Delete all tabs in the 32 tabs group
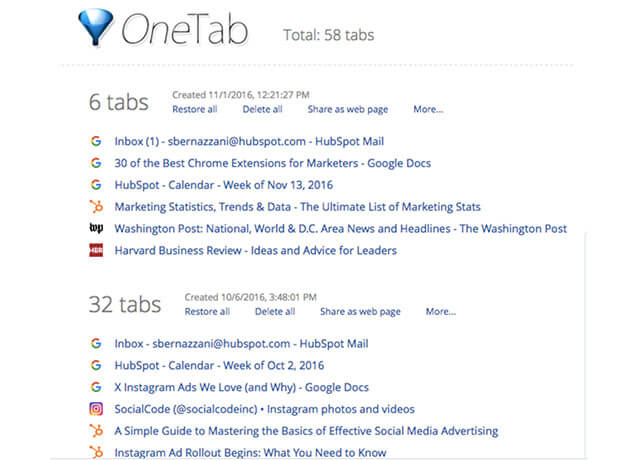 [274, 312]
